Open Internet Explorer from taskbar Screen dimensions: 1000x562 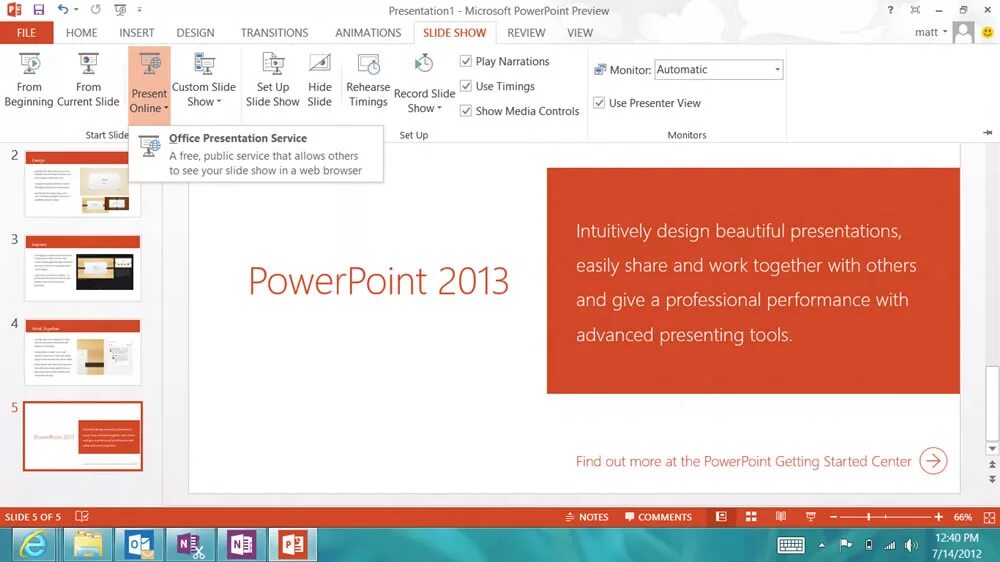[33, 545]
